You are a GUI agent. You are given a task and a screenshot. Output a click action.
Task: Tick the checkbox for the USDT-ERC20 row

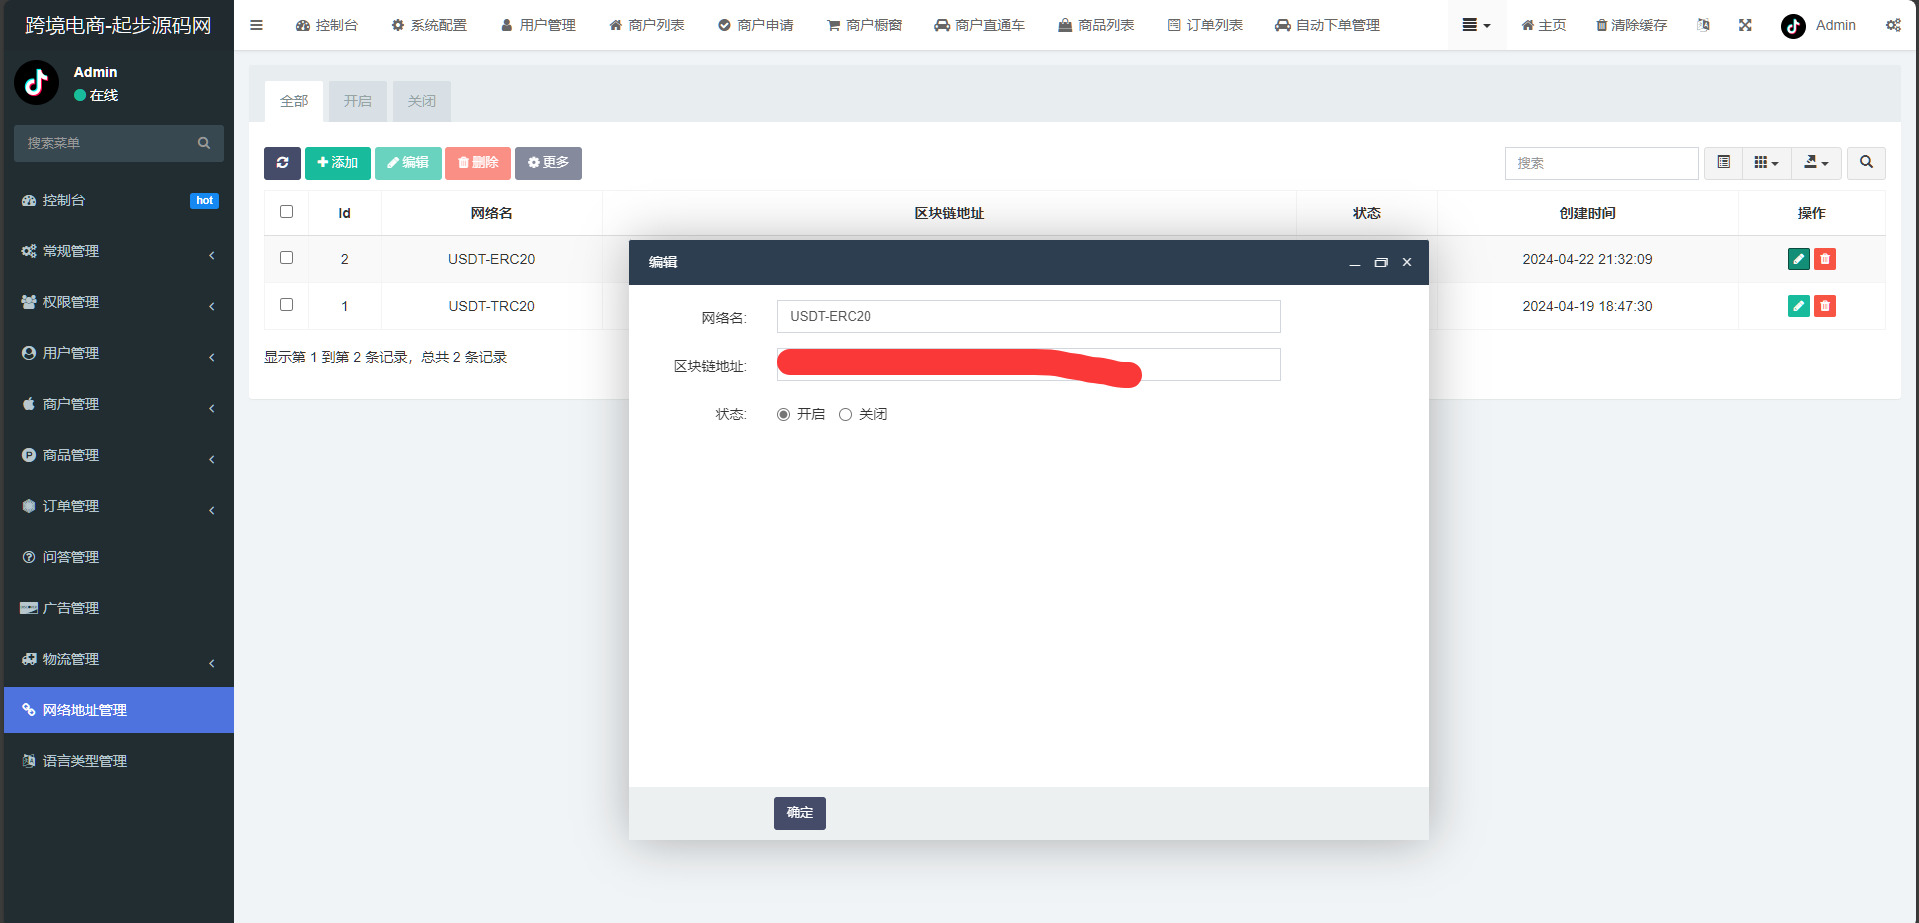[x=286, y=258]
